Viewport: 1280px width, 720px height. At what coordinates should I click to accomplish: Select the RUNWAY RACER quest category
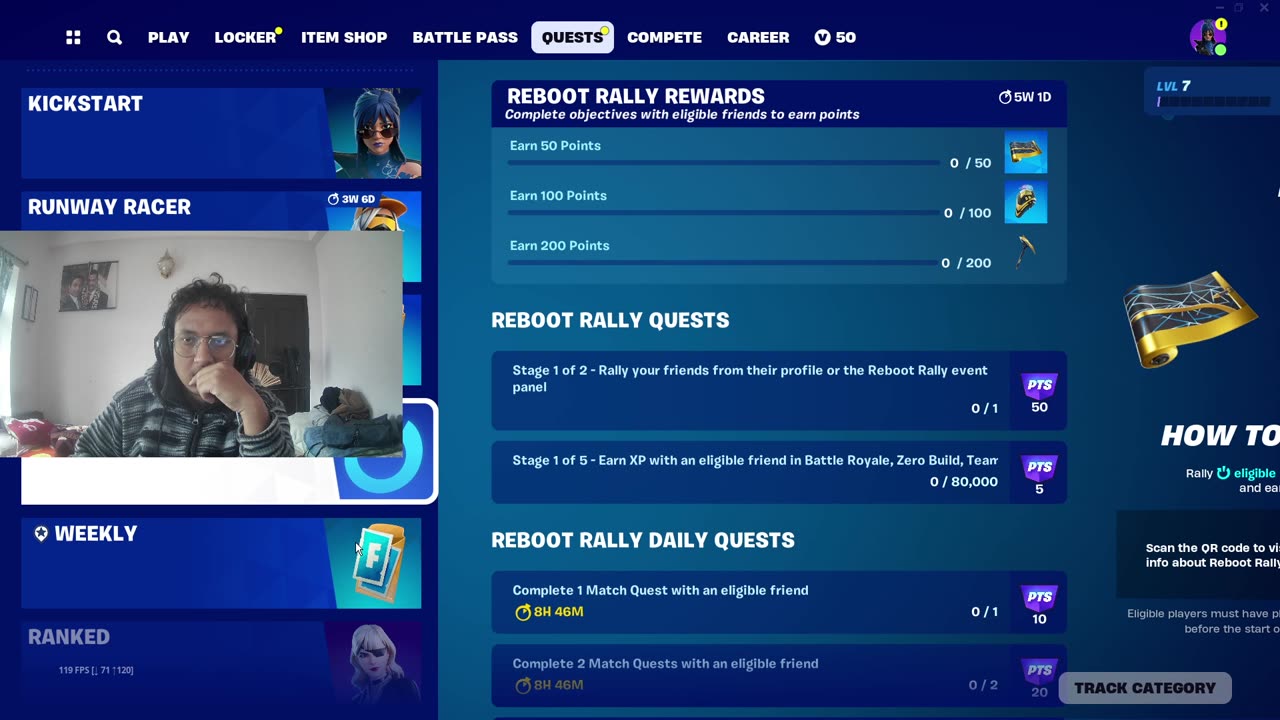221,211
